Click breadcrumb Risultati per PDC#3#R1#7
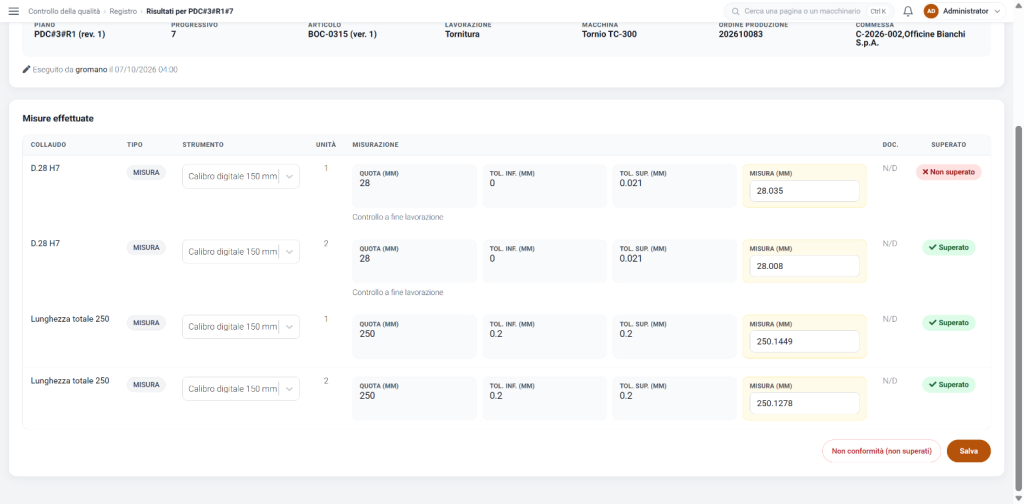The width and height of the screenshot is (1024, 504). point(189,11)
